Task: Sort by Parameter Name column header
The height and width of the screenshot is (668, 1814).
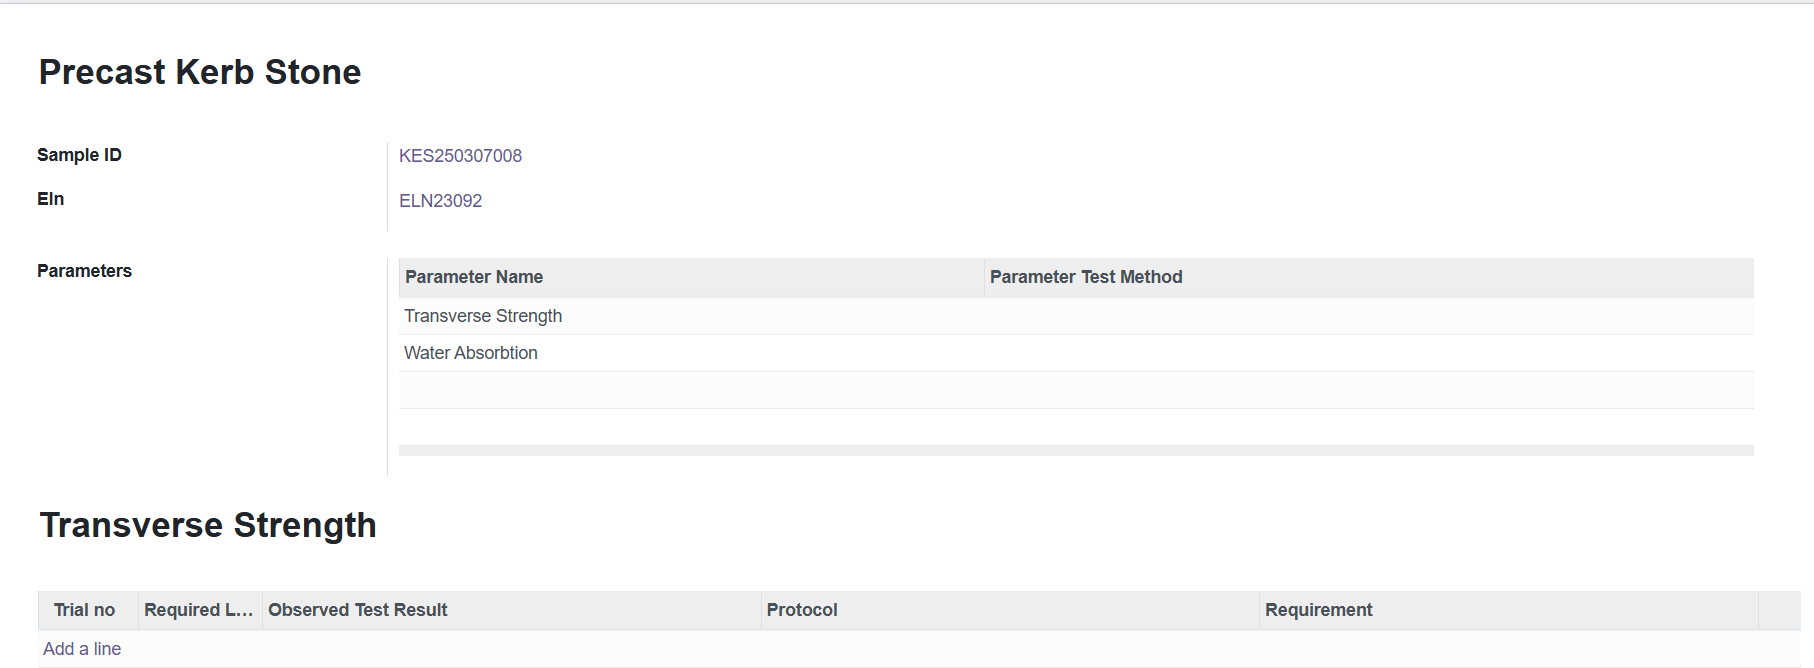Action: 691,277
